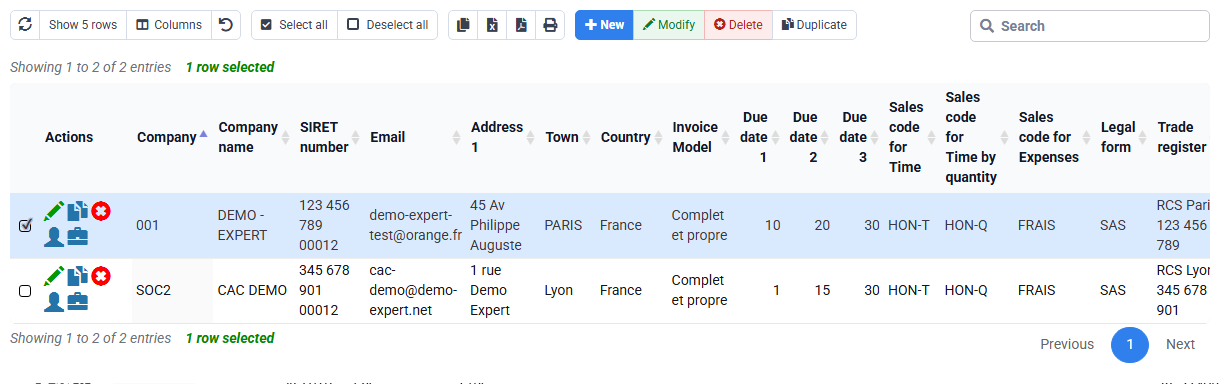Click Deselect all rows toggle
Viewport: 1220px width, 384px height.
click(x=388, y=25)
